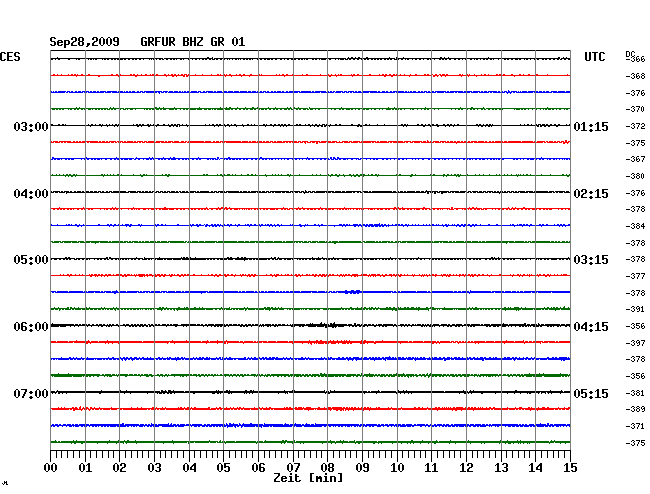Click the 13 minute axis label
Screen dimensions: 650x494
click(x=501, y=468)
